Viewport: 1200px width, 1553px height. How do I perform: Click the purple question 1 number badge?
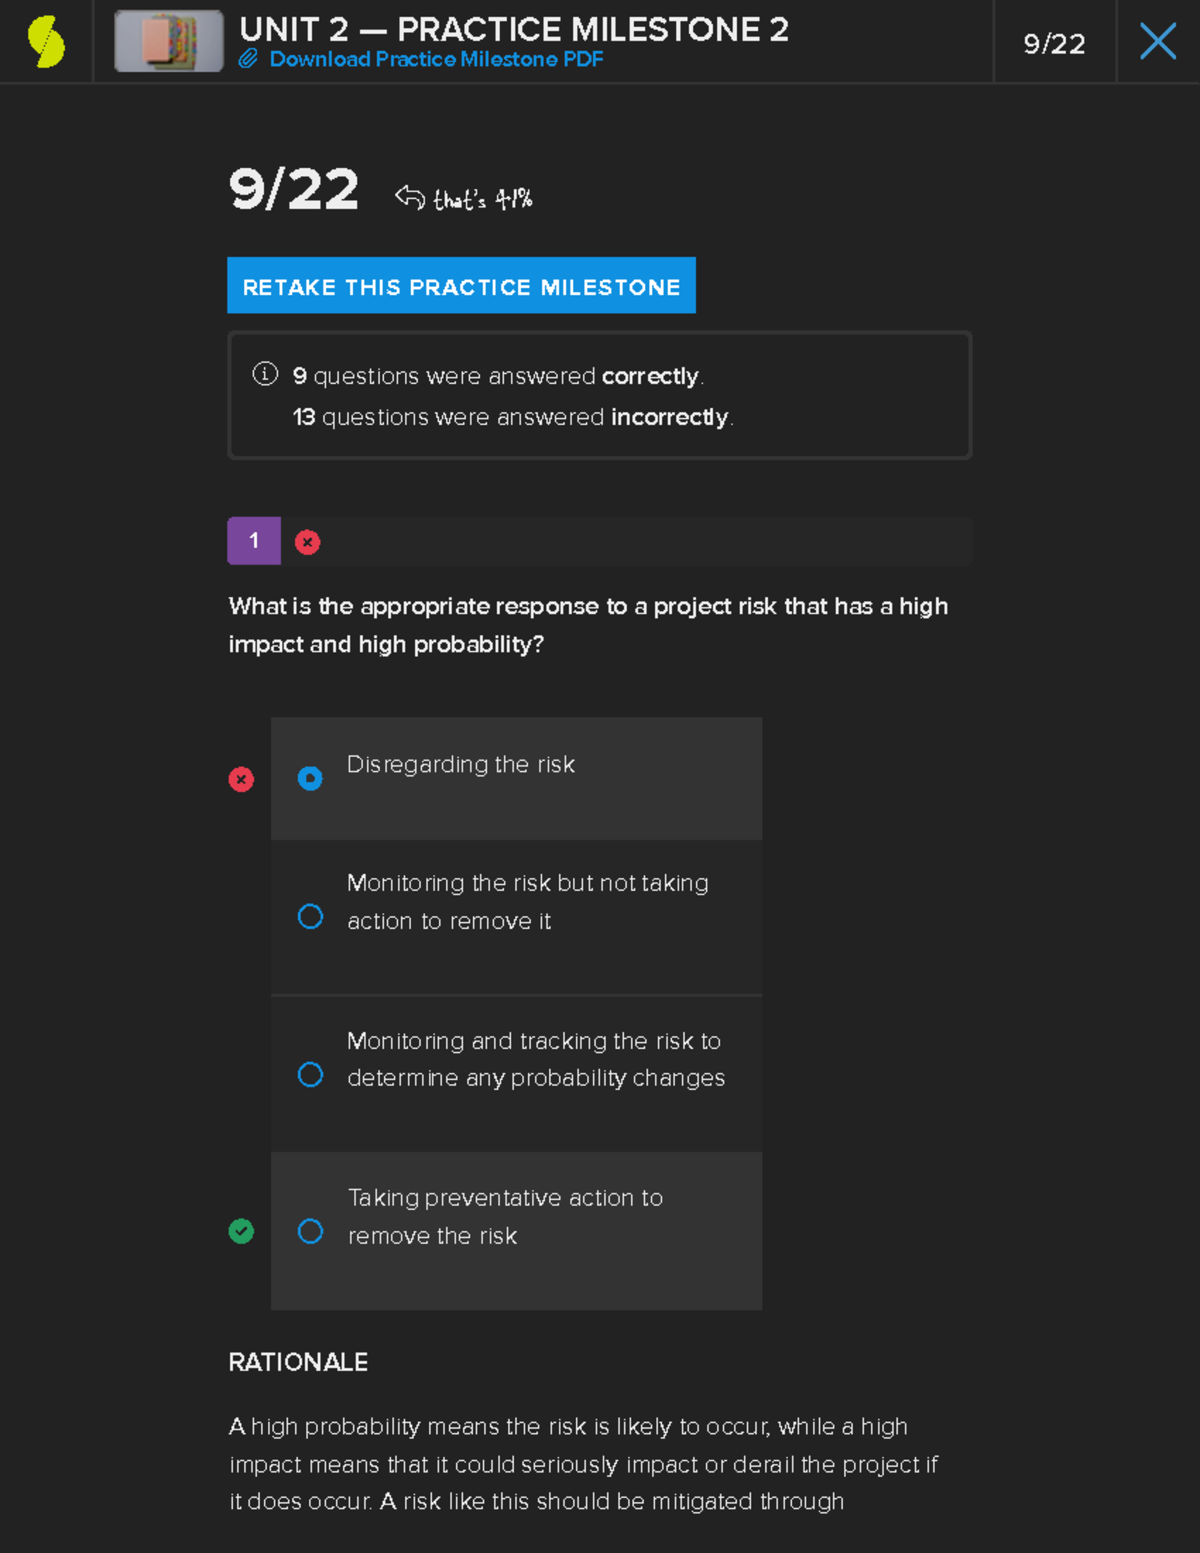(254, 541)
